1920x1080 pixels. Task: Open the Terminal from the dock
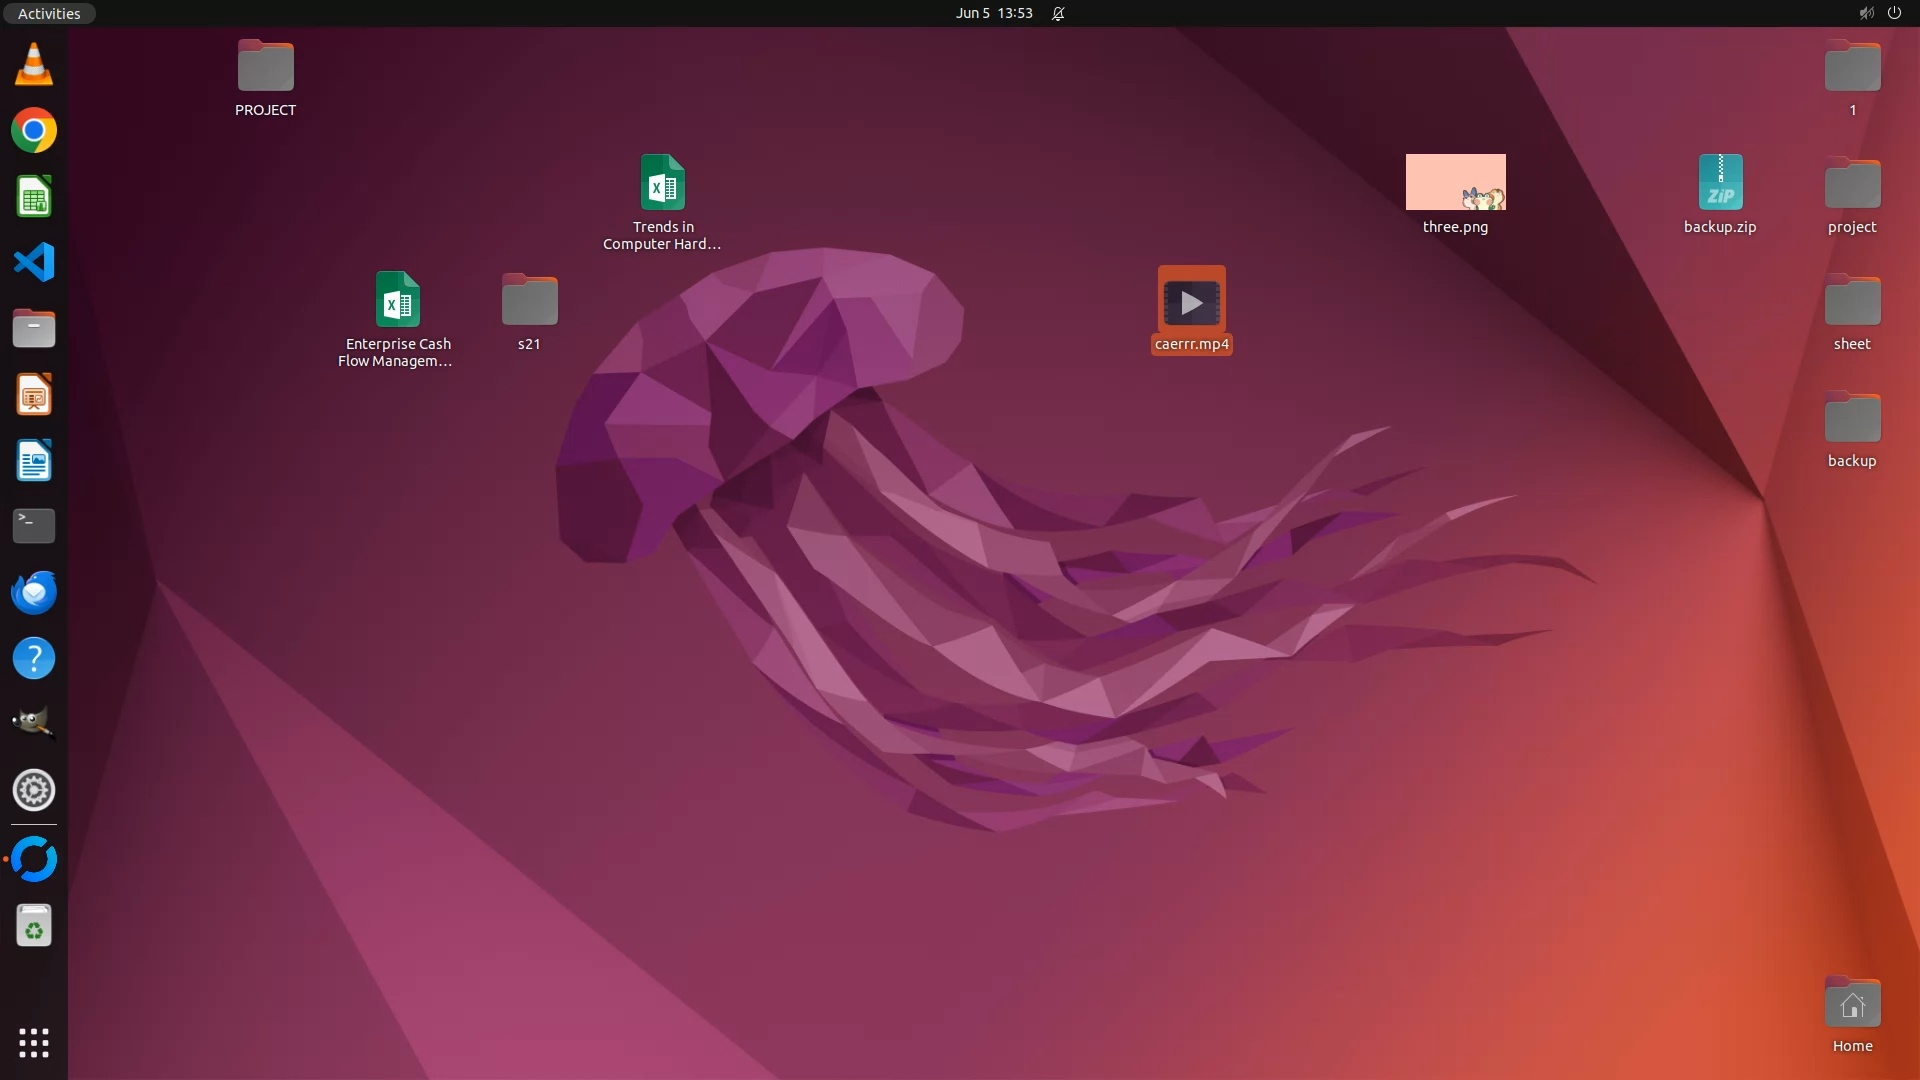[34, 526]
